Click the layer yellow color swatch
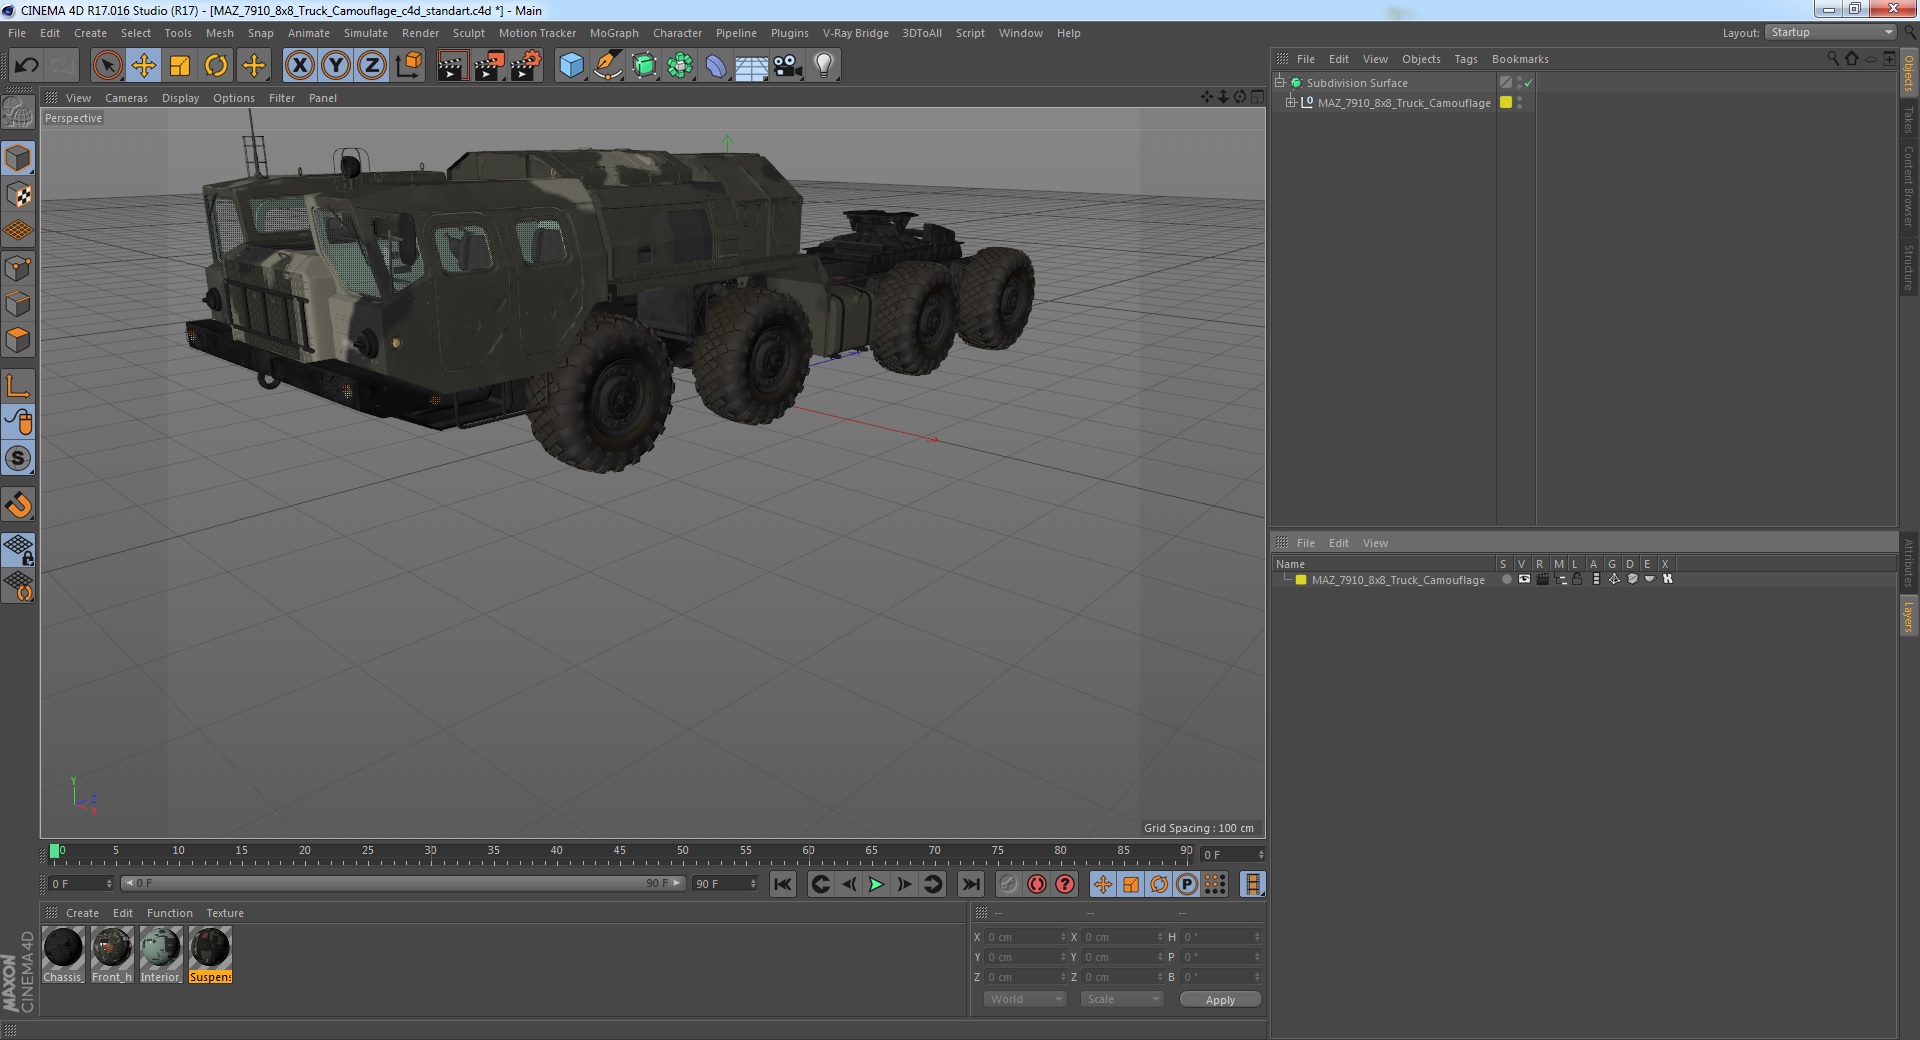The image size is (1920, 1040). pos(1301,580)
